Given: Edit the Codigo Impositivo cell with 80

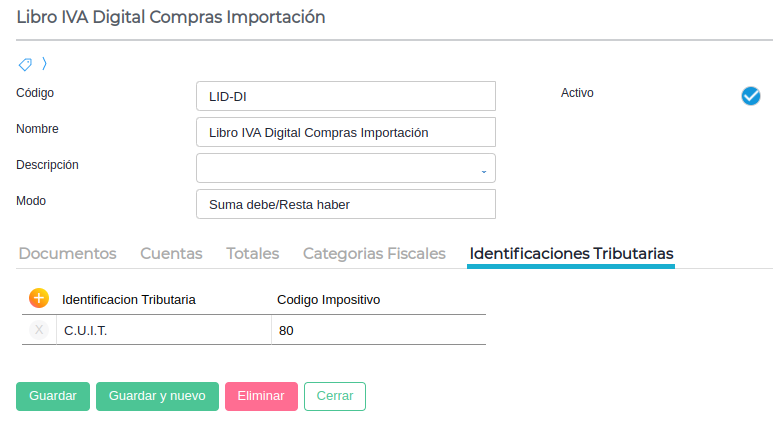Looking at the screenshot, I should (x=378, y=330).
